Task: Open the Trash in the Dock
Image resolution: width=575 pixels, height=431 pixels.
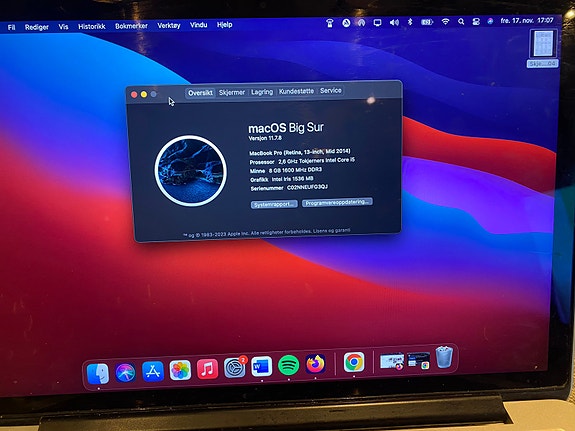Action: tap(444, 357)
